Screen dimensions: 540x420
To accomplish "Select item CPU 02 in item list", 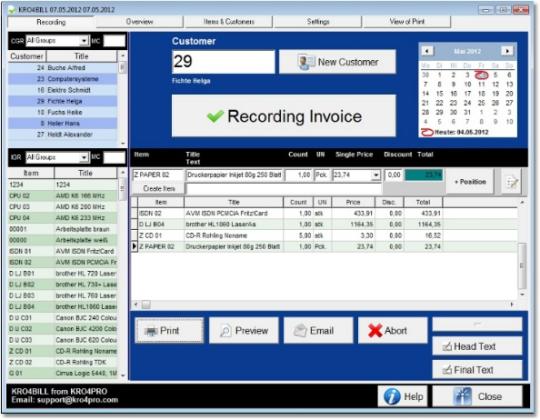I will tap(63, 196).
